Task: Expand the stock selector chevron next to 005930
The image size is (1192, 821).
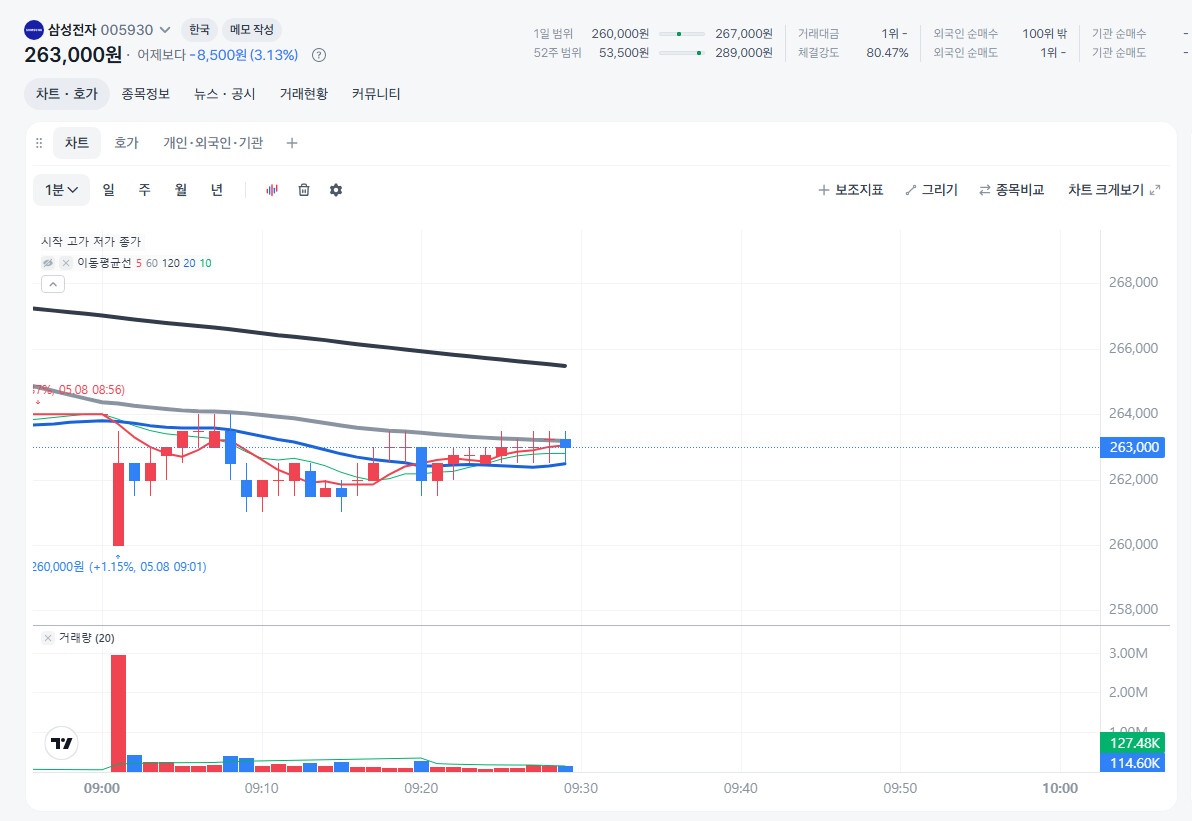Action: click(165, 30)
